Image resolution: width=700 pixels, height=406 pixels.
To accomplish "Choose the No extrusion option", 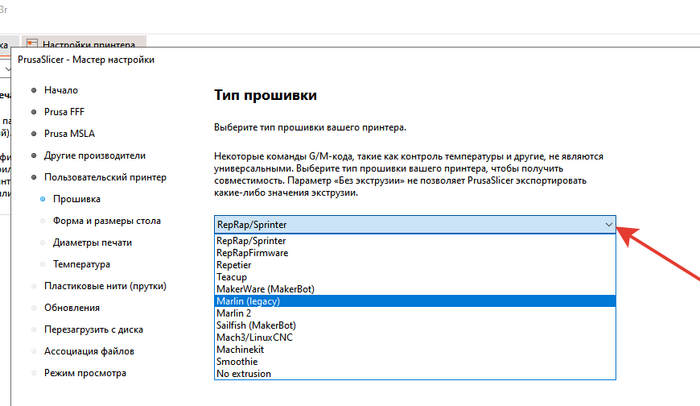I will 415,373.
